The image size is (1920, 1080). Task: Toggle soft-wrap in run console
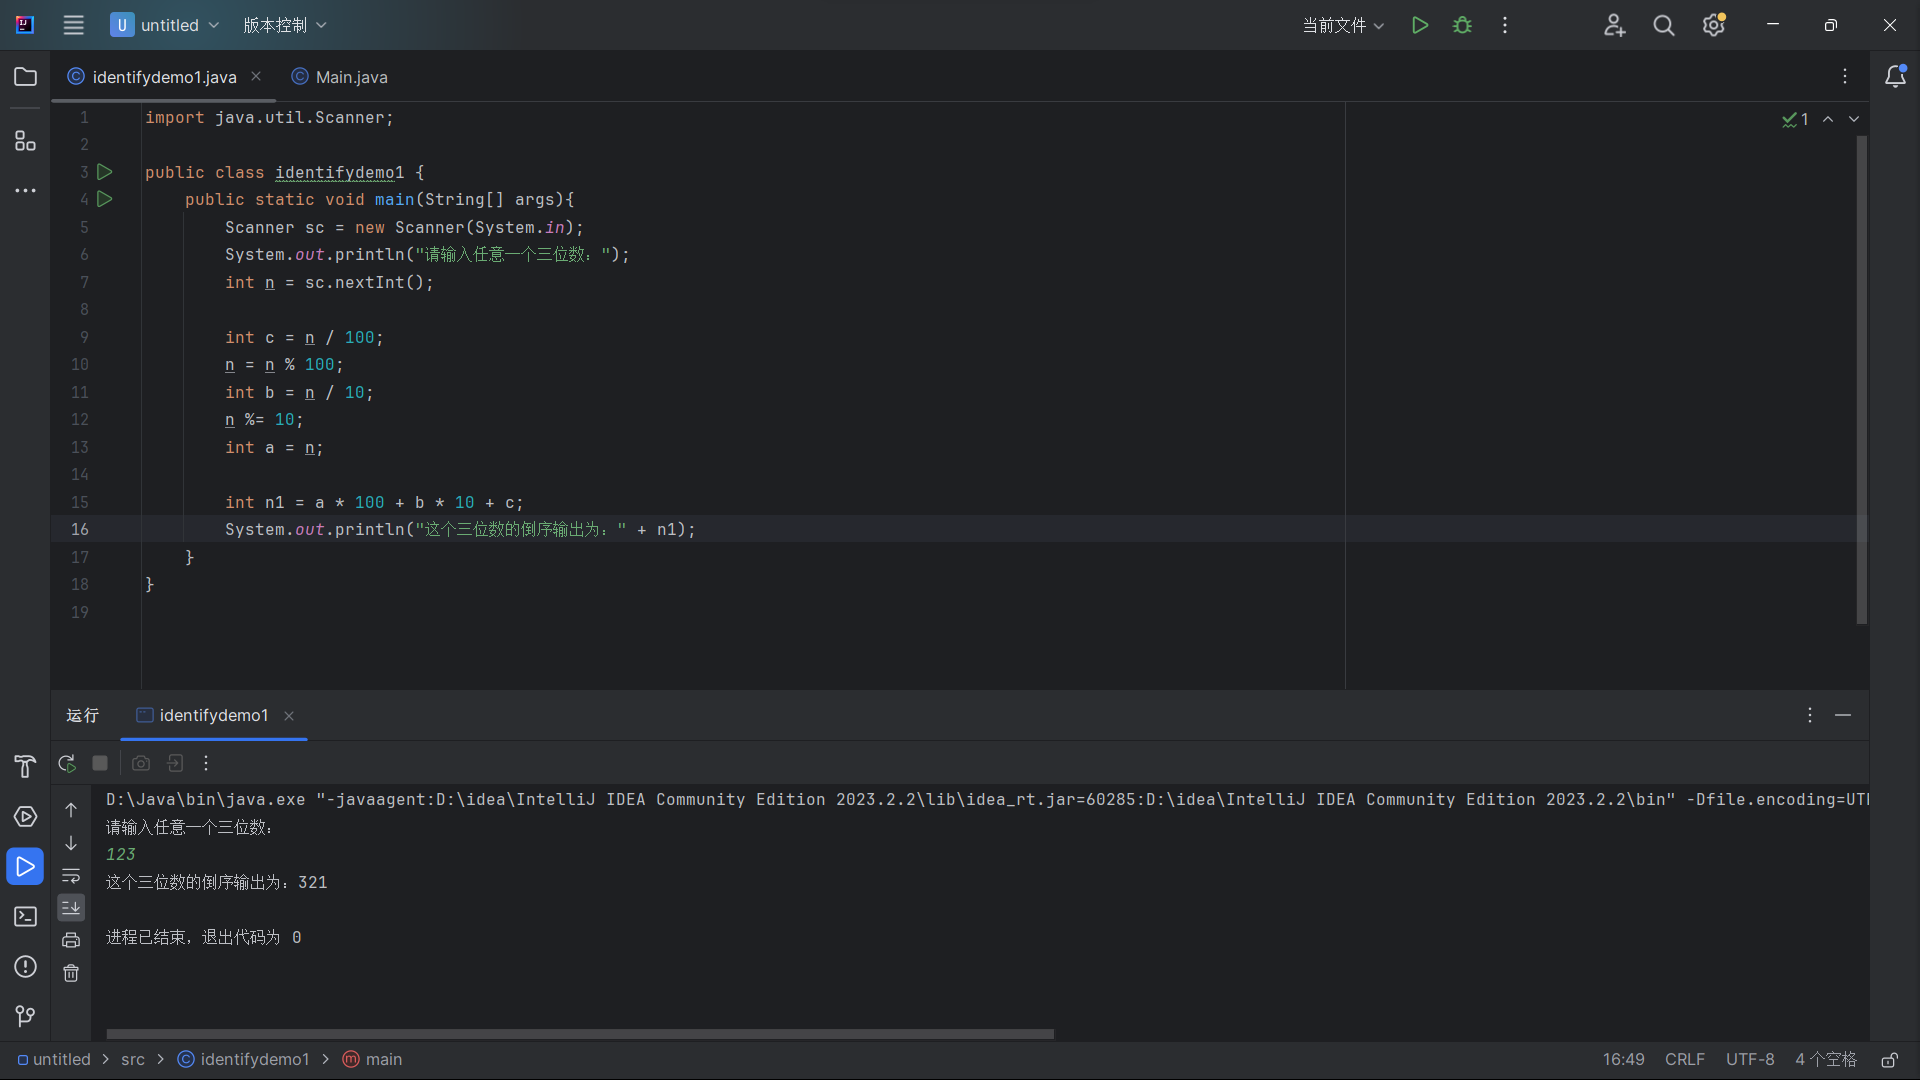pyautogui.click(x=71, y=875)
